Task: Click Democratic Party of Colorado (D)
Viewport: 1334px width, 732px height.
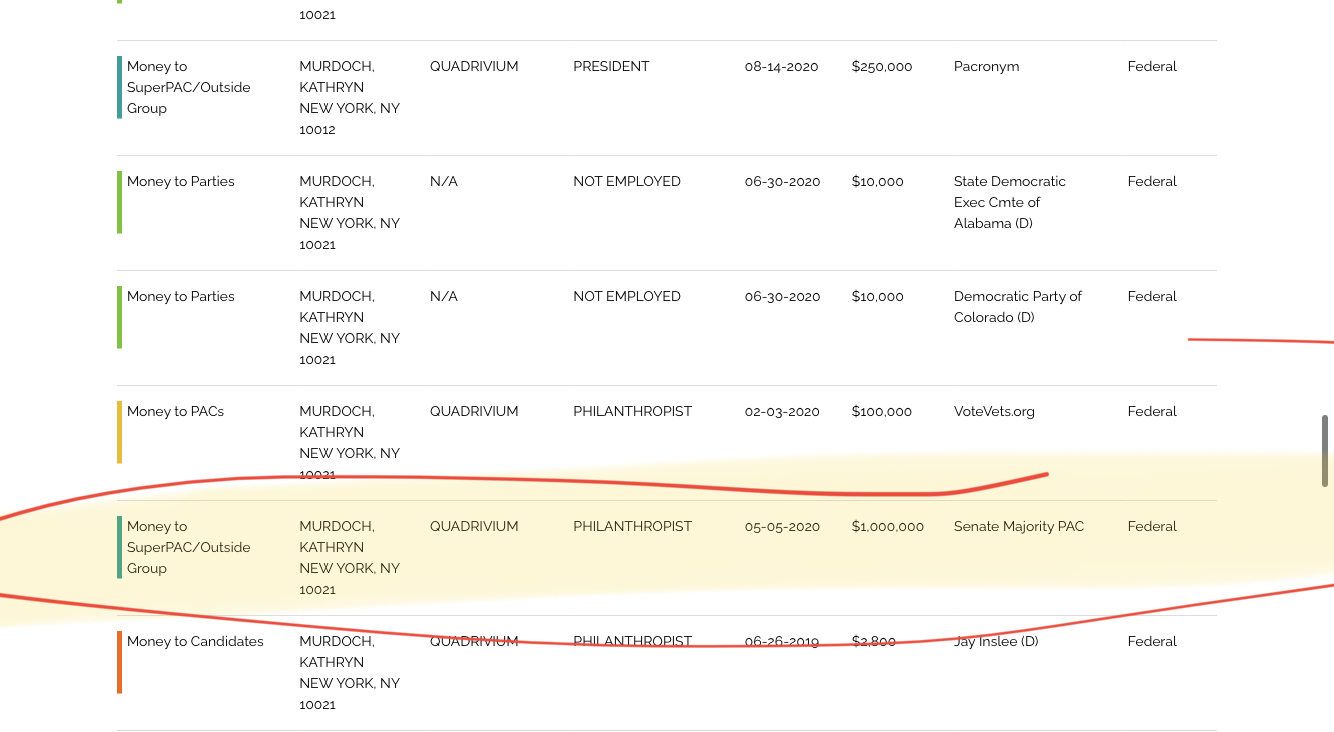Action: coord(1018,307)
